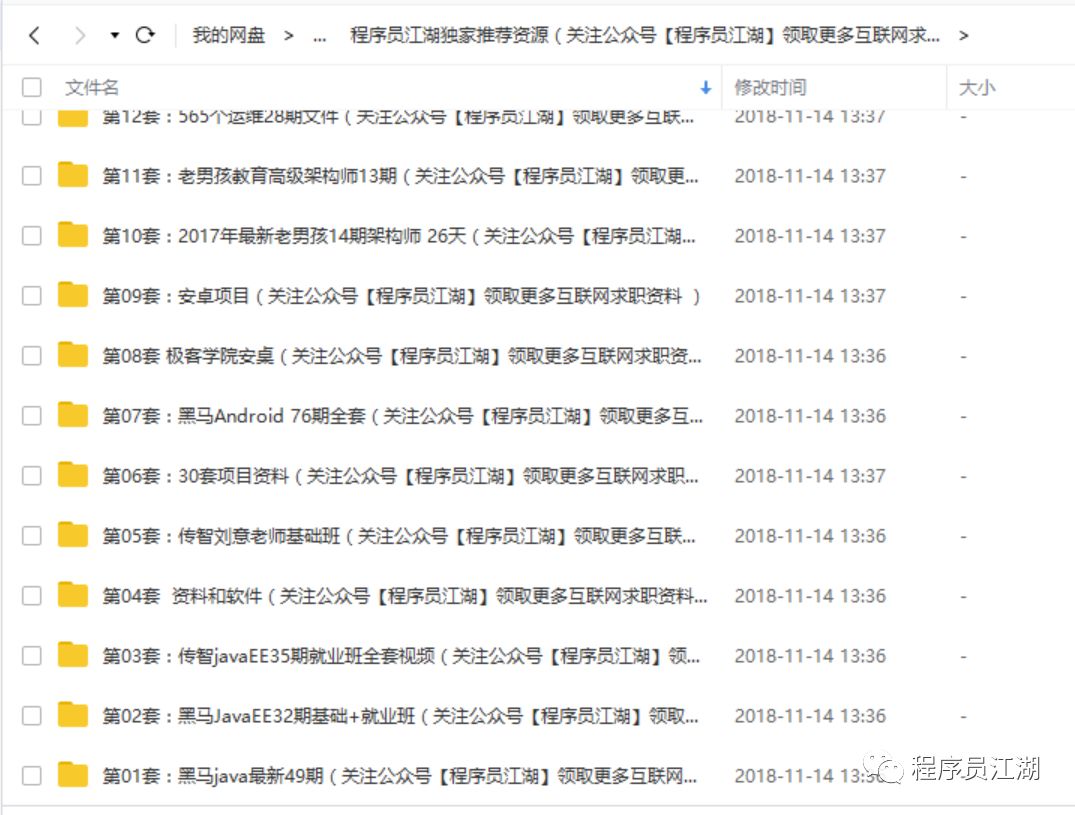Toggle the blue sort direction arrow
1075x815 pixels.
coord(705,87)
